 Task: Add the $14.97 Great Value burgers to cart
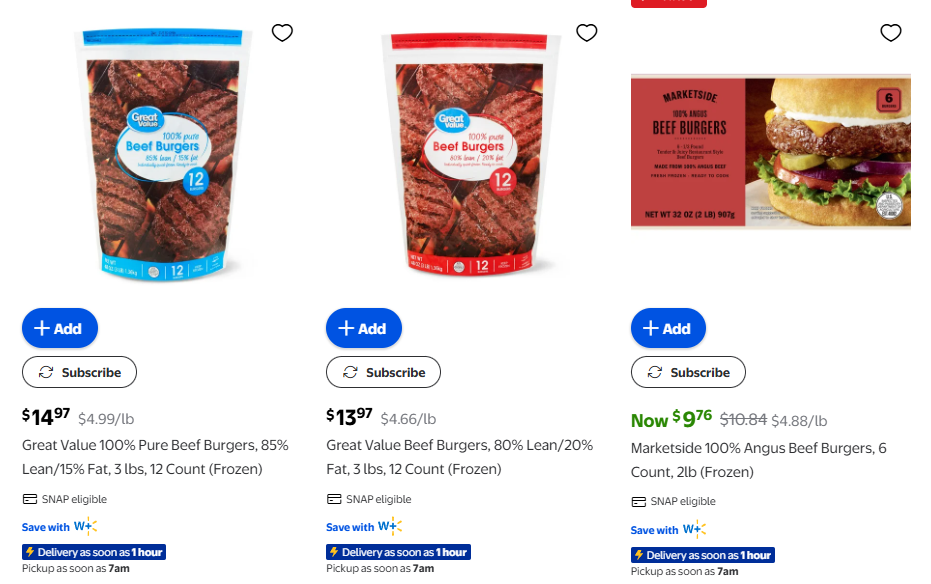point(60,328)
